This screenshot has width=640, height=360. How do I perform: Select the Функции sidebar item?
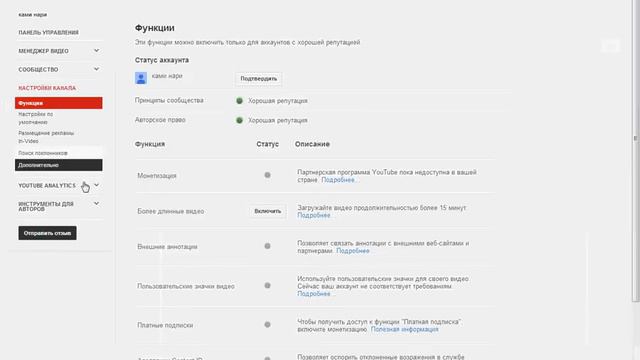click(x=59, y=103)
